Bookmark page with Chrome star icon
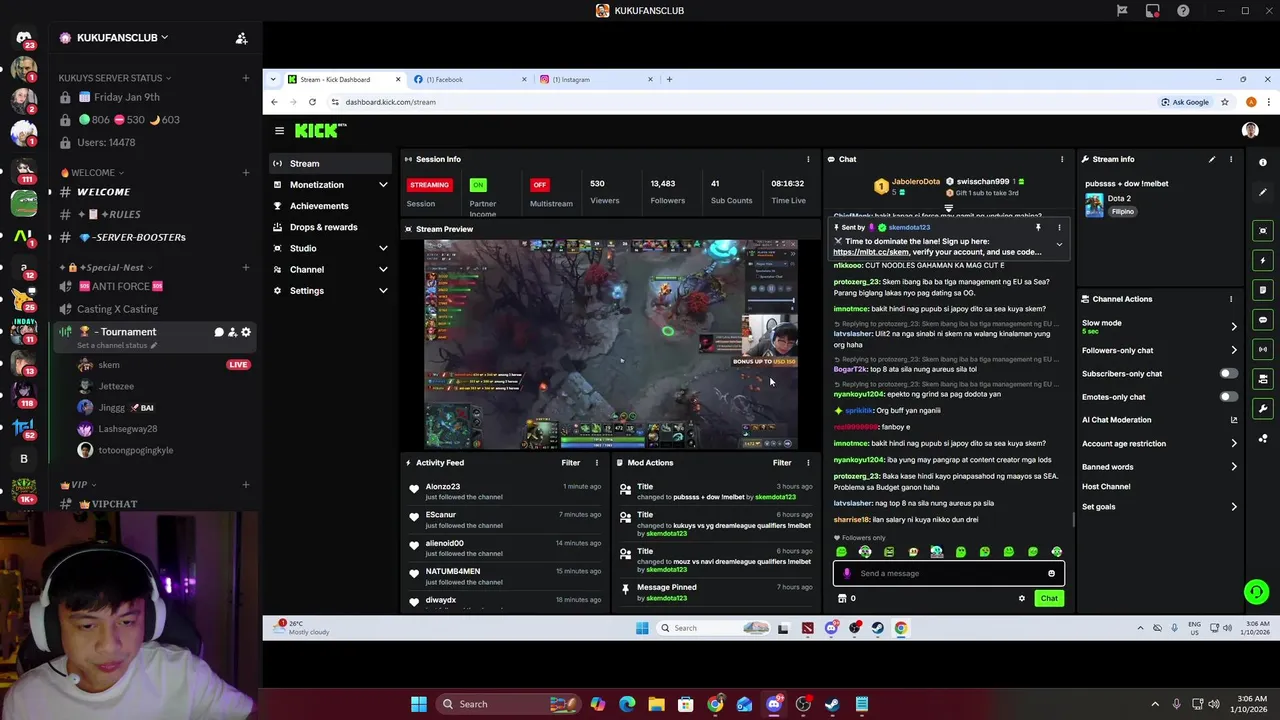This screenshot has height=720, width=1280. 1224,102
